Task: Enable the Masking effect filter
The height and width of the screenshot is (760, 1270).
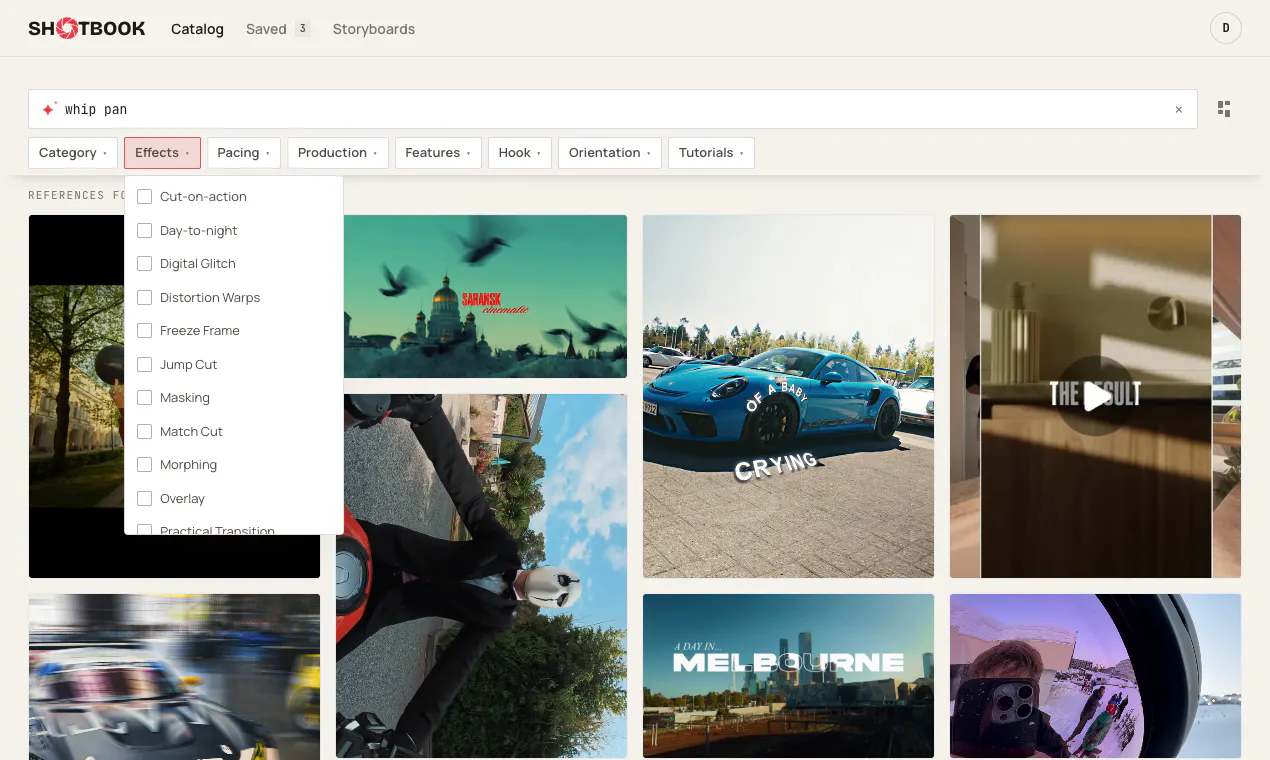Action: point(144,398)
